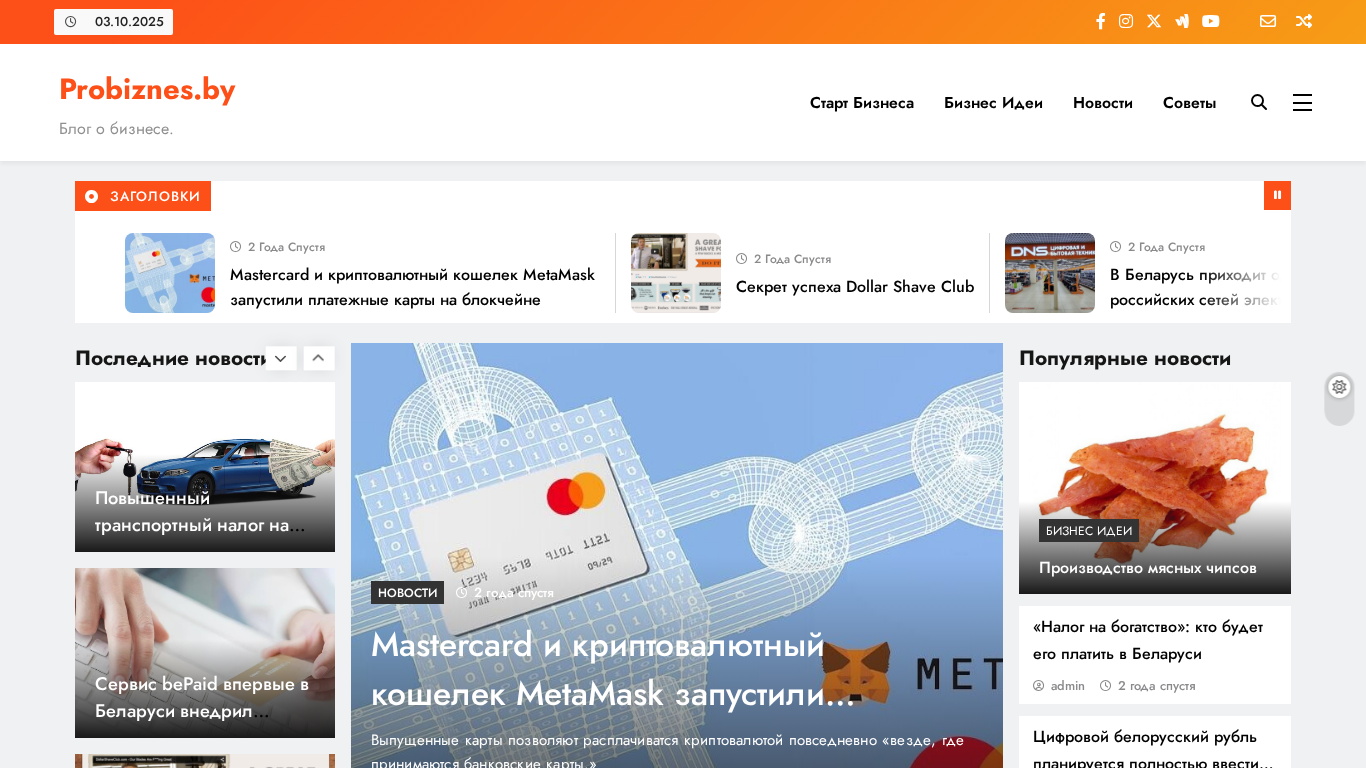
Task: Click the Популярные новости heading
Action: 1125,358
